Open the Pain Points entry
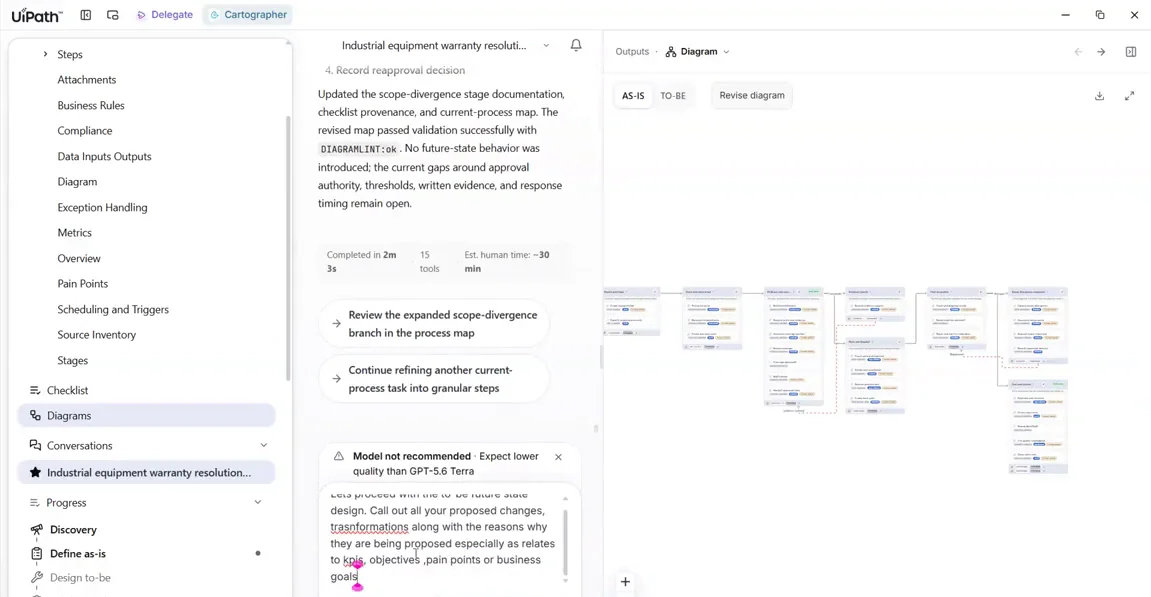Viewport: 1151px width, 597px height. 83,283
